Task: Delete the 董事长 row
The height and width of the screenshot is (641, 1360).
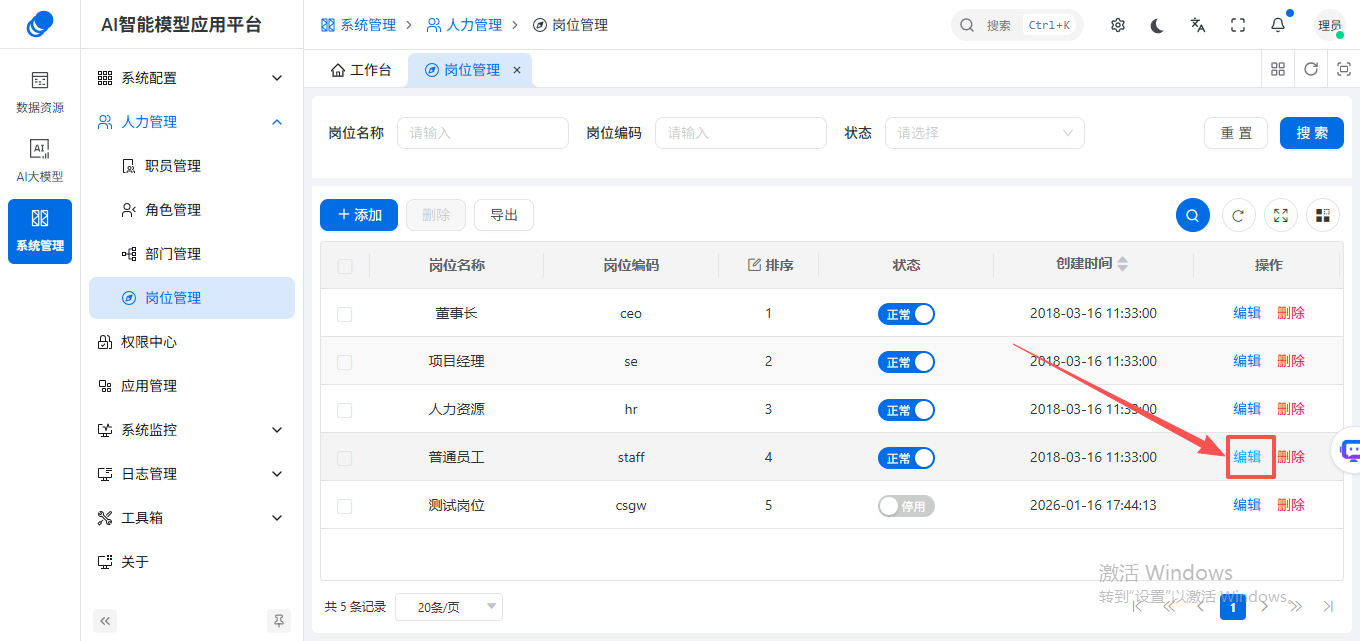Action: point(1291,314)
